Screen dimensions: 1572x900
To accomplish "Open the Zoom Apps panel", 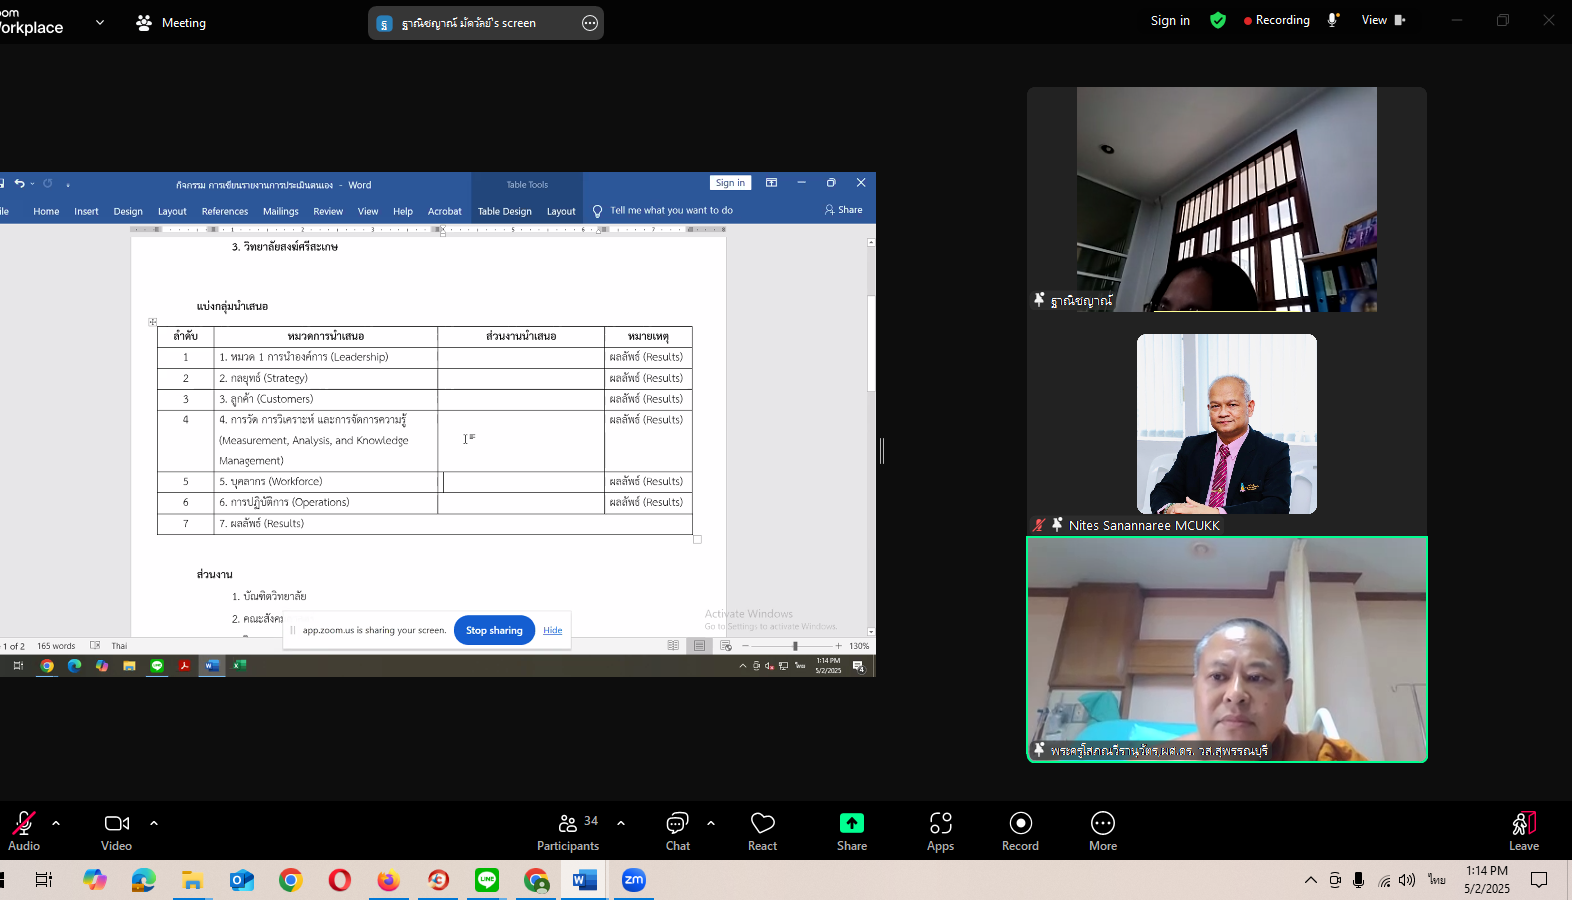I will click(x=941, y=831).
